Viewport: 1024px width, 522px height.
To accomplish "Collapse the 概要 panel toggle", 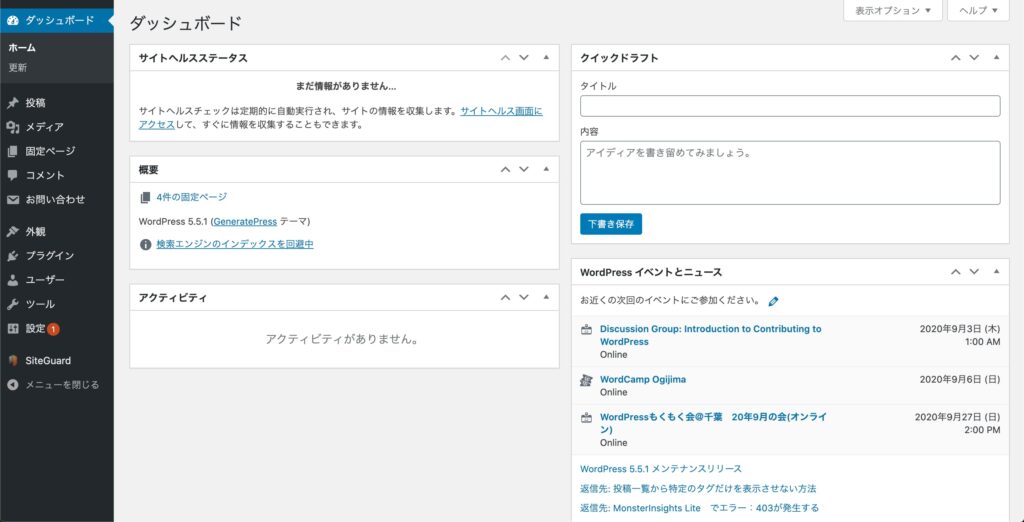I will coord(546,169).
